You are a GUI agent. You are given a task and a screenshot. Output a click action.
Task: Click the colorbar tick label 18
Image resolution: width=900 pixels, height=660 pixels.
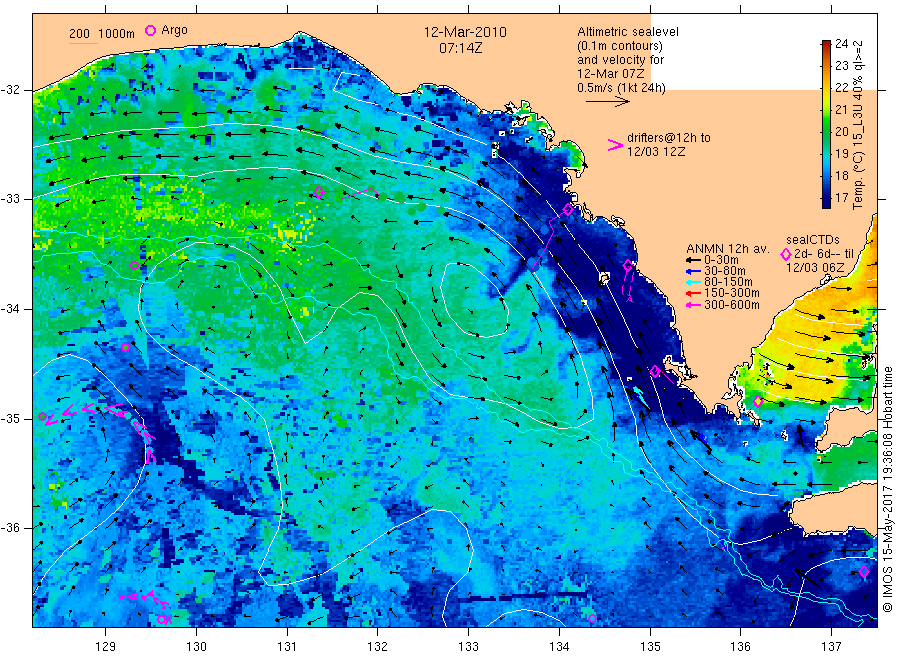(841, 176)
